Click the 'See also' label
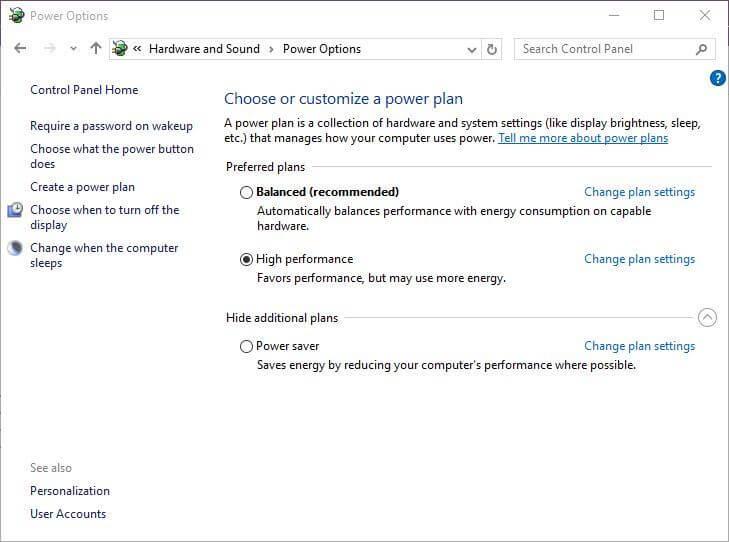This screenshot has height=542, width=729. tap(51, 468)
